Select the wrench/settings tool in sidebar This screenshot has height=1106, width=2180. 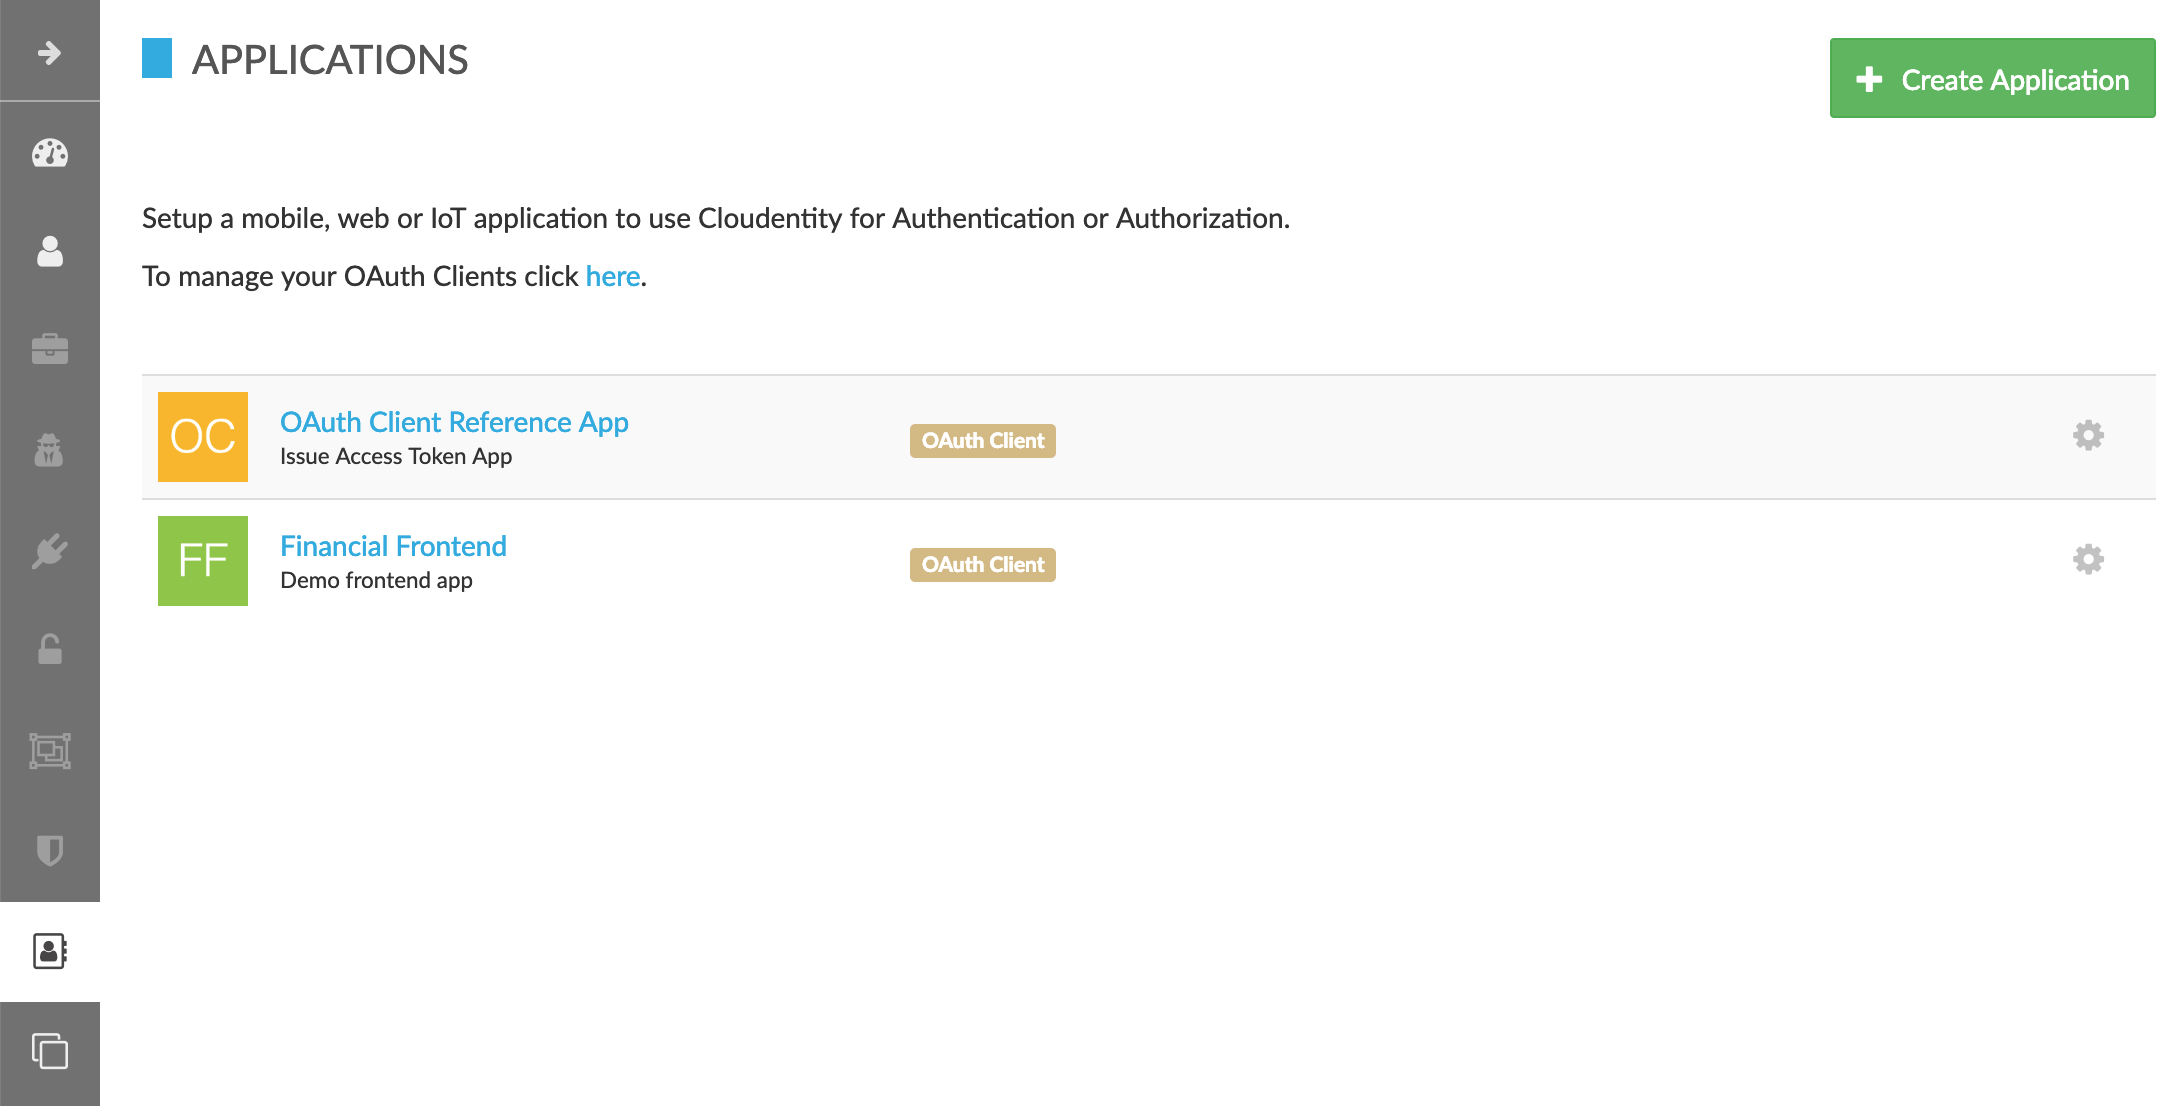[x=51, y=550]
